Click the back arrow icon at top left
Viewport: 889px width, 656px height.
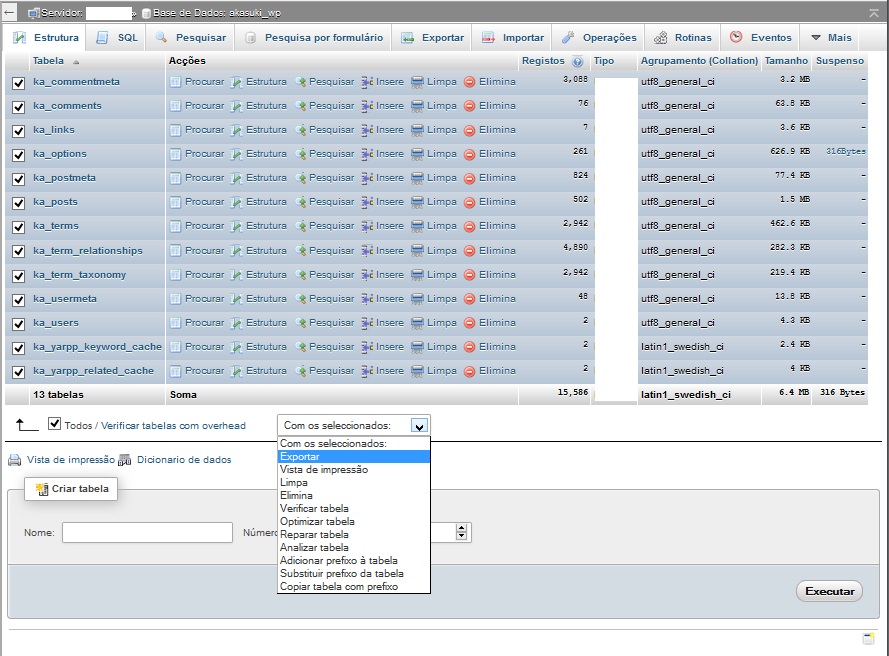(x=9, y=12)
